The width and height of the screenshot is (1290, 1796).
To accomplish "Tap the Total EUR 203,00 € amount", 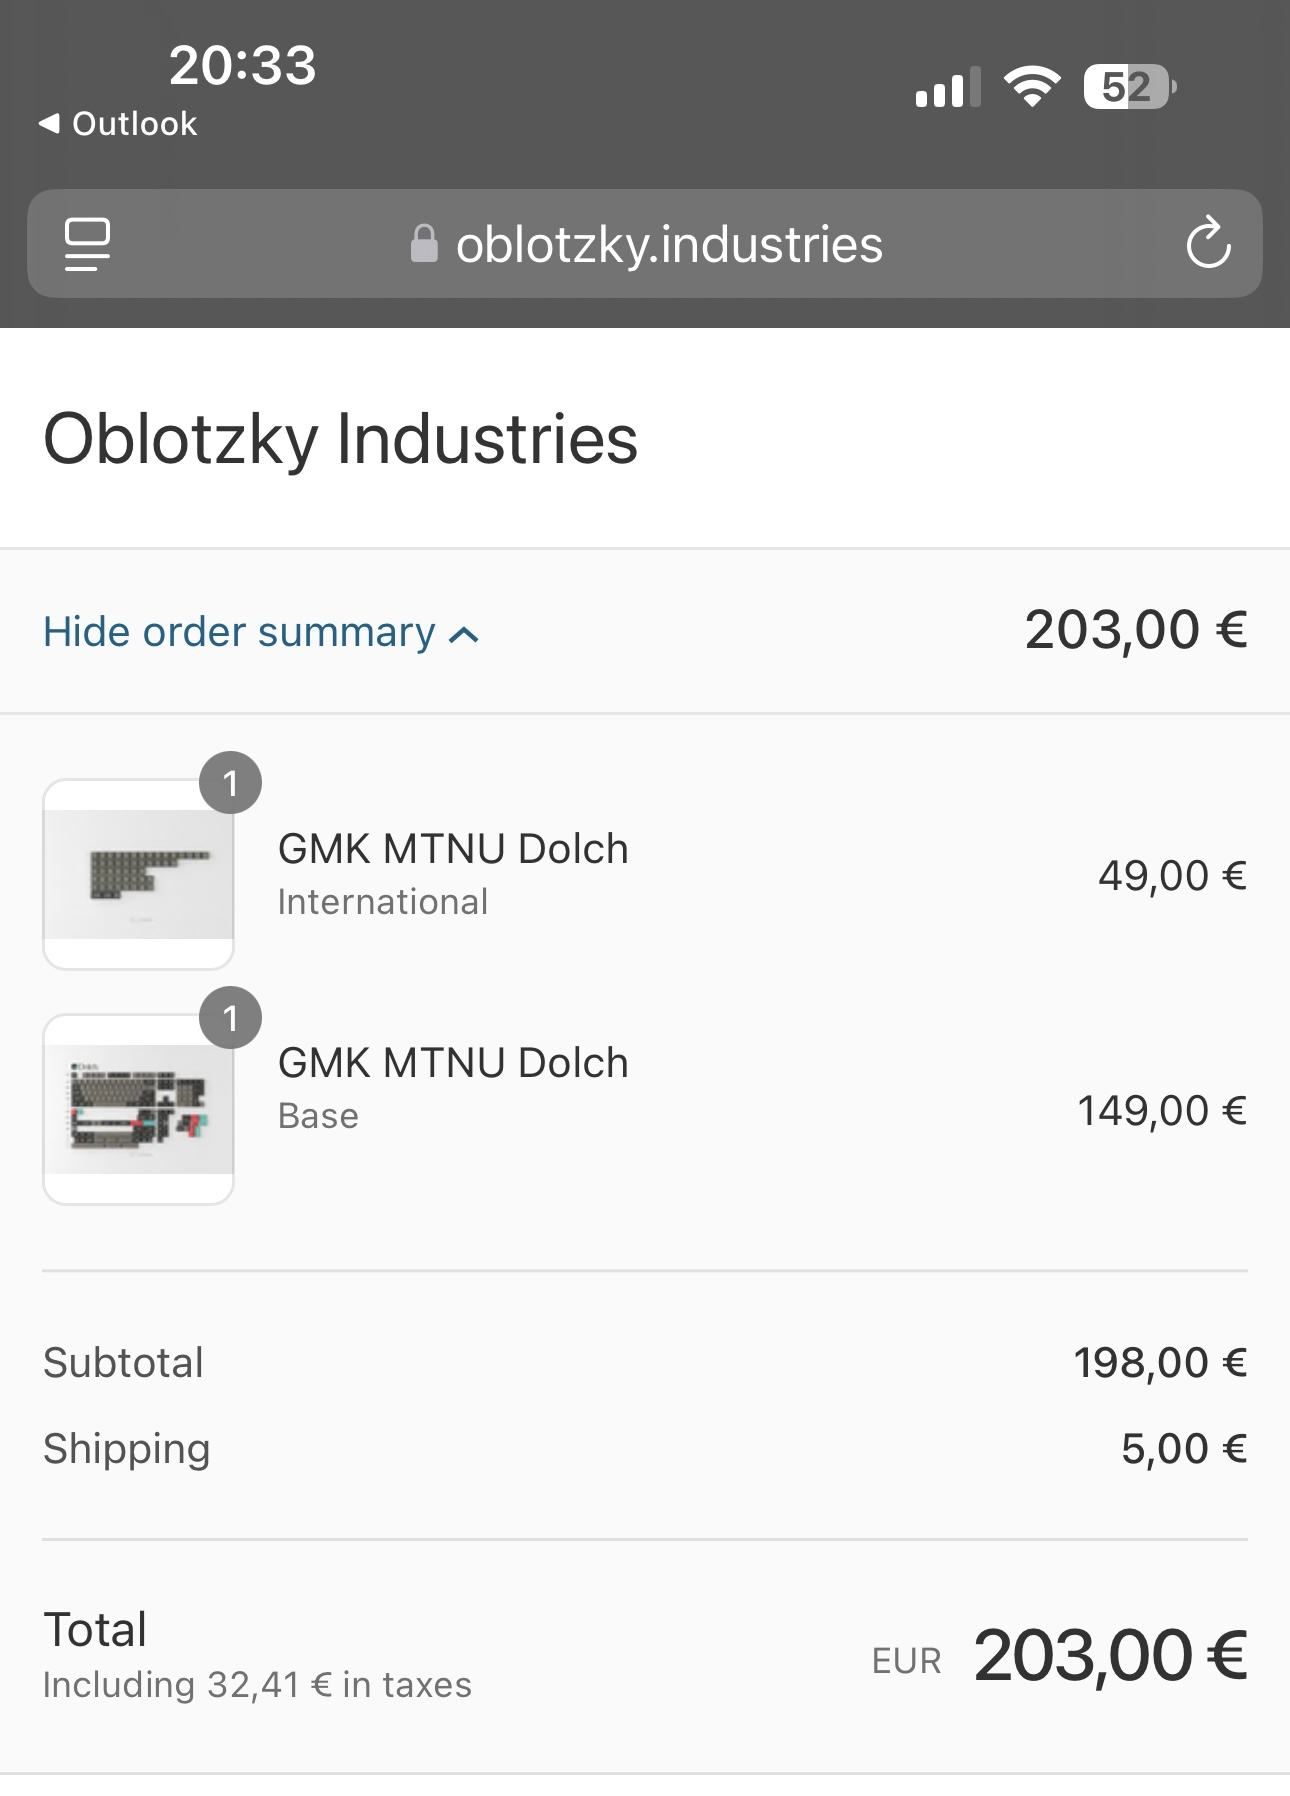I will pos(1109,1655).
